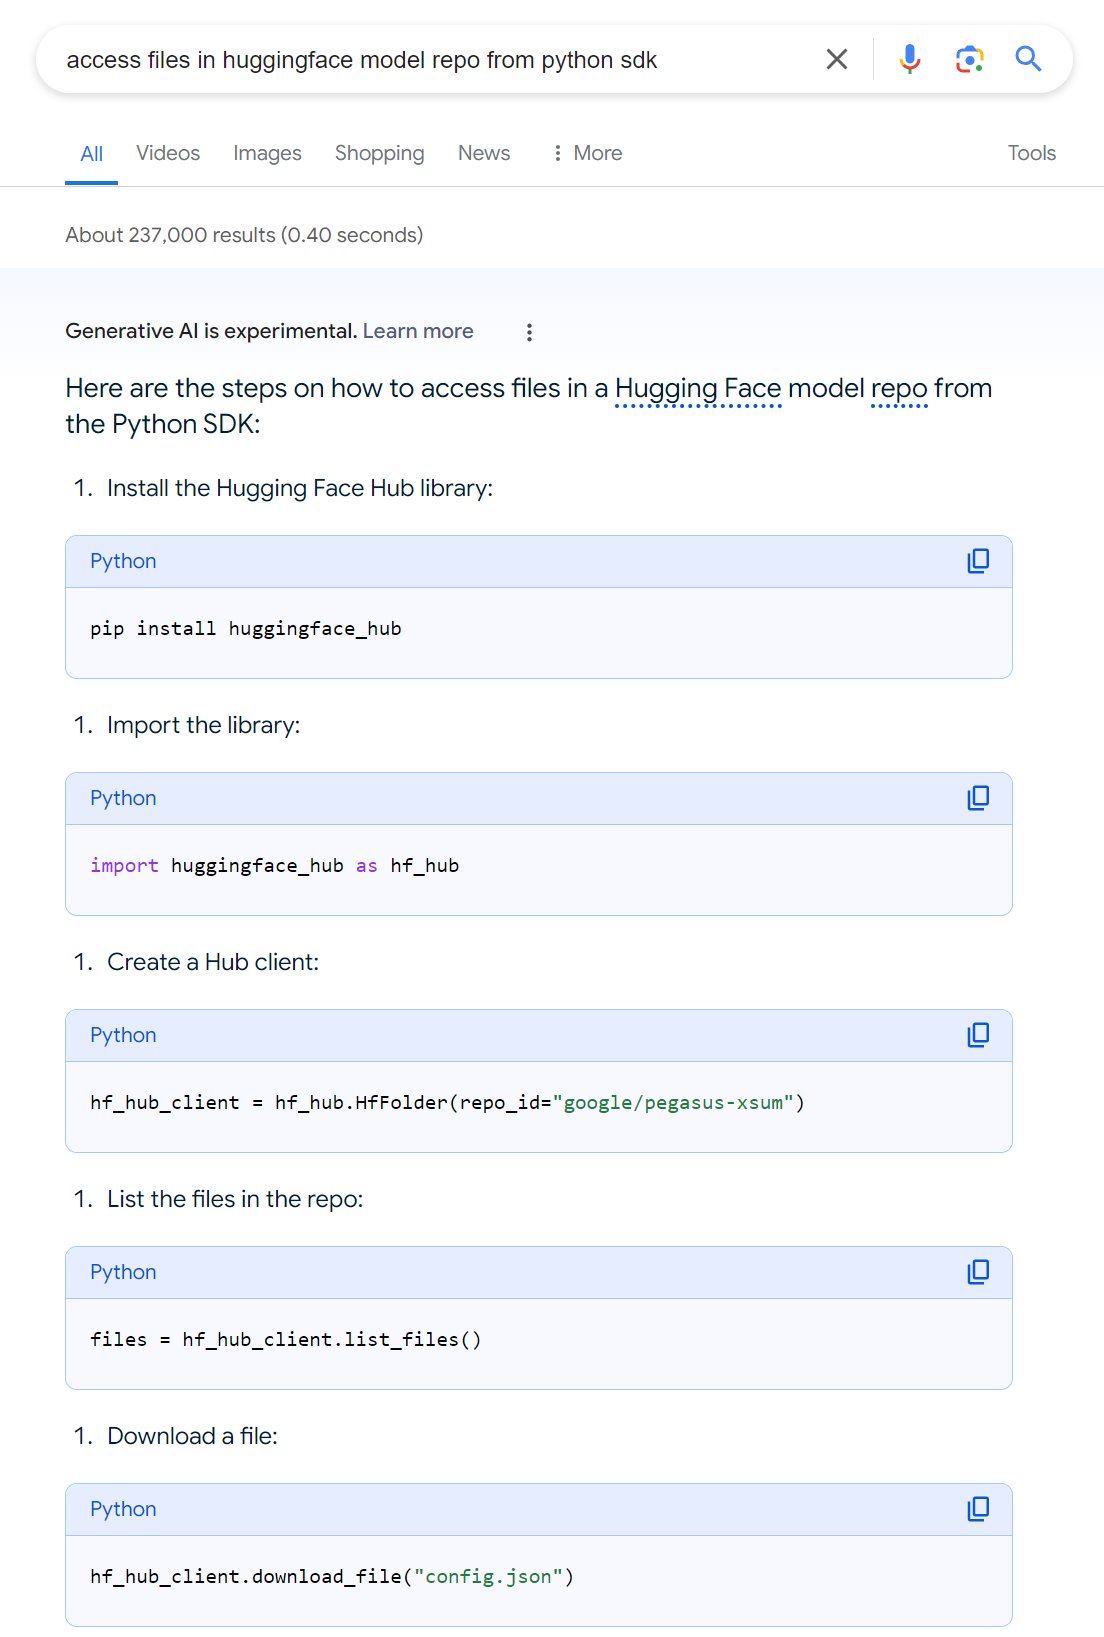1104x1637 pixels.
Task: Open the Shopping tab
Action: click(379, 153)
